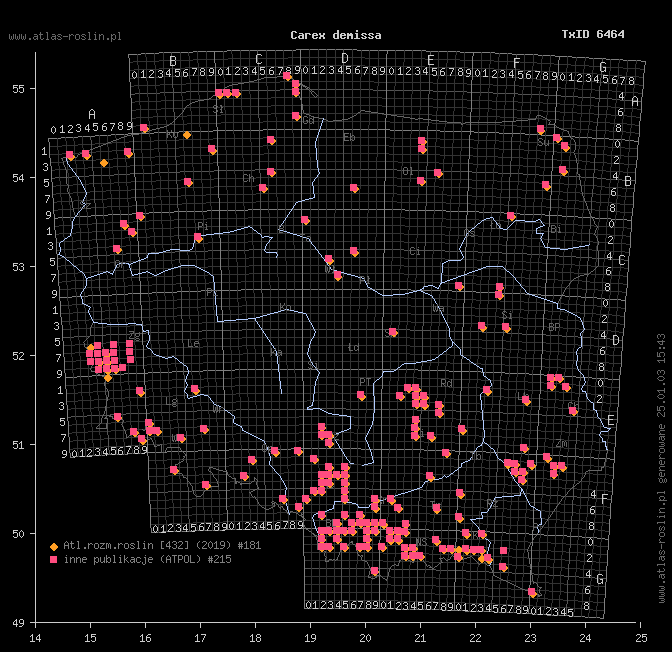672x652 pixels.
Task: Click the pink marker just below the 'Pi' label
Action: click(x=198, y=237)
